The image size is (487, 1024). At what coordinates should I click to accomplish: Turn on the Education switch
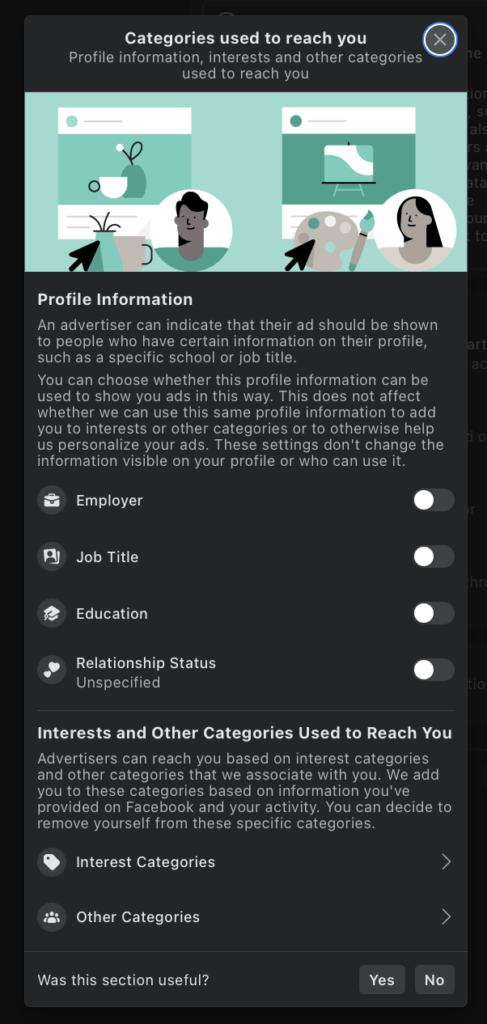click(433, 613)
